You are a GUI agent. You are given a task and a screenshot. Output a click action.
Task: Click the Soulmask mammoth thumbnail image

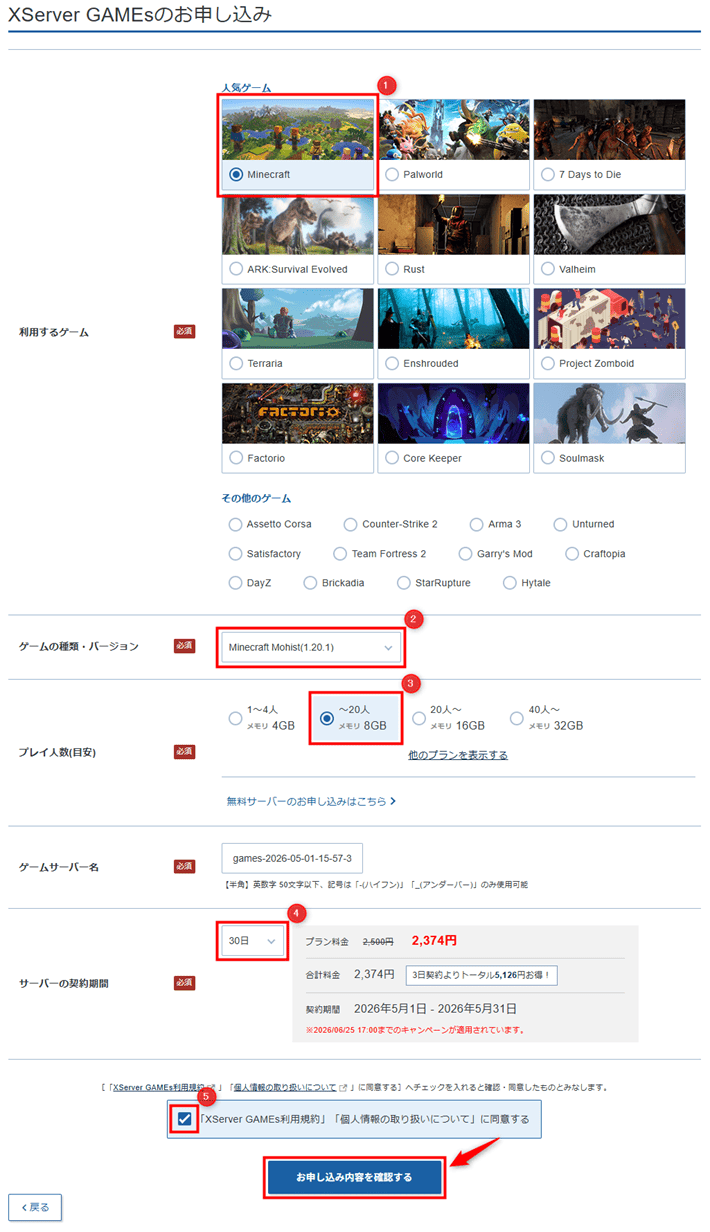click(609, 413)
